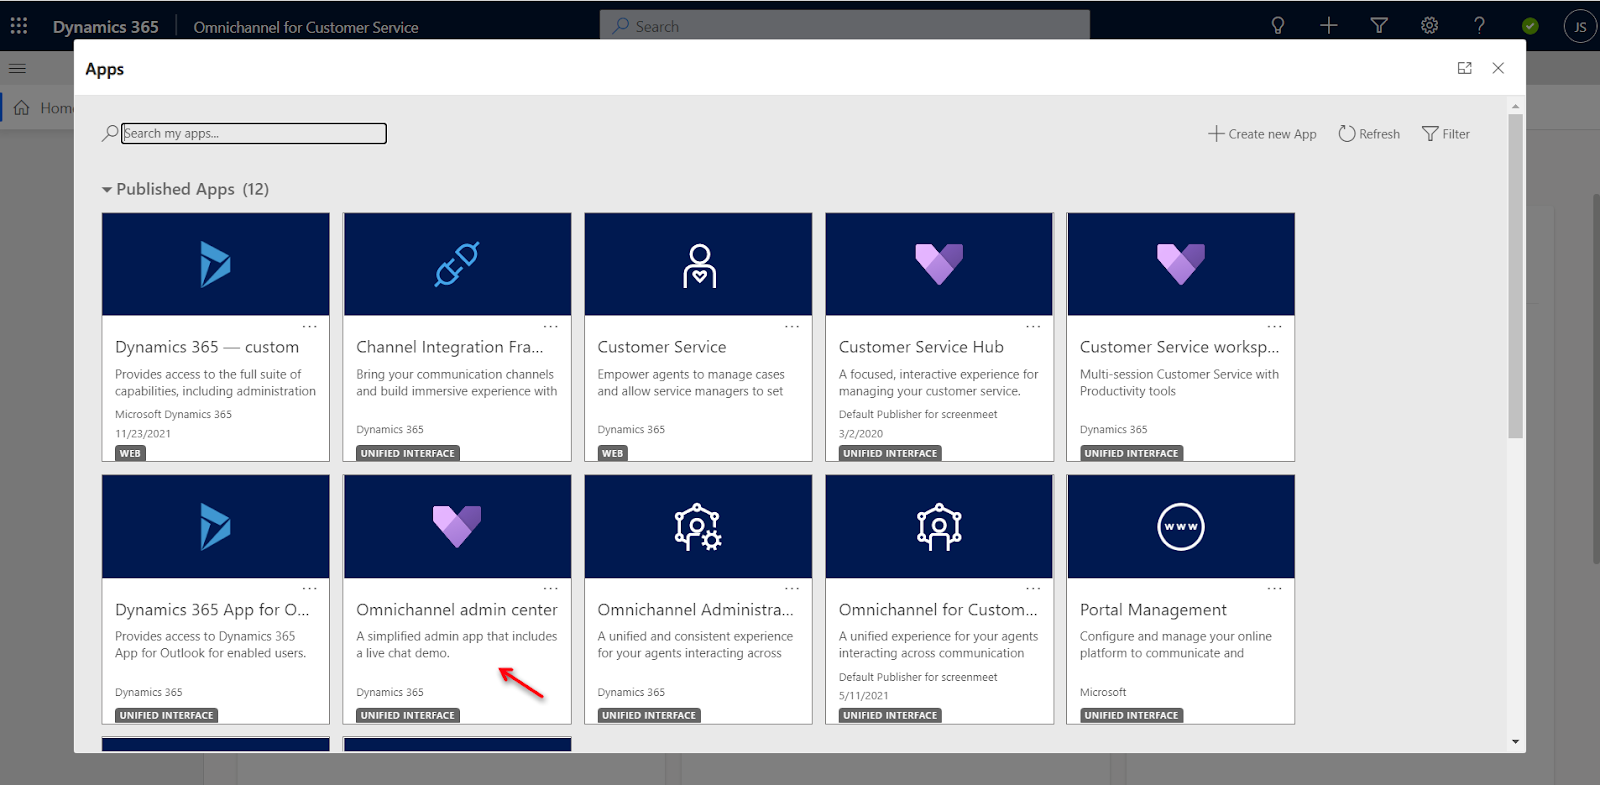Click the dialog scrollbar up arrow

(1516, 105)
